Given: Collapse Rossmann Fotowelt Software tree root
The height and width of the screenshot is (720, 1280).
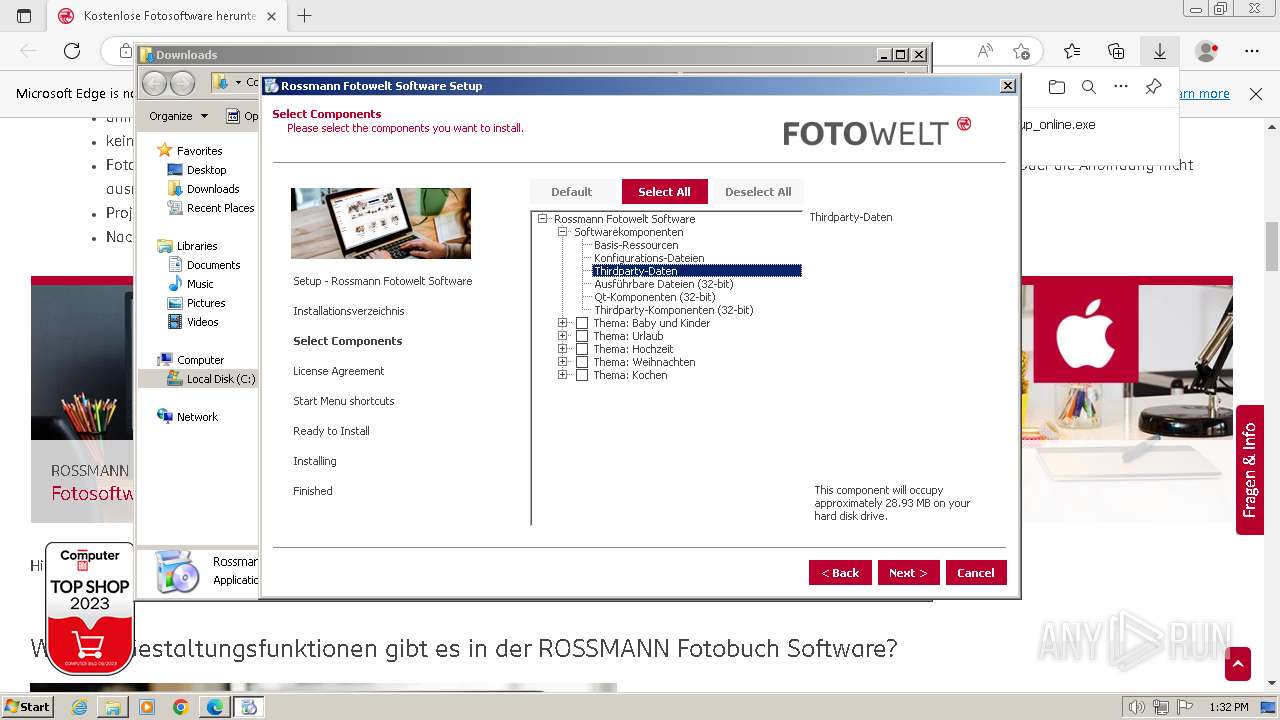Looking at the screenshot, I should click(543, 219).
